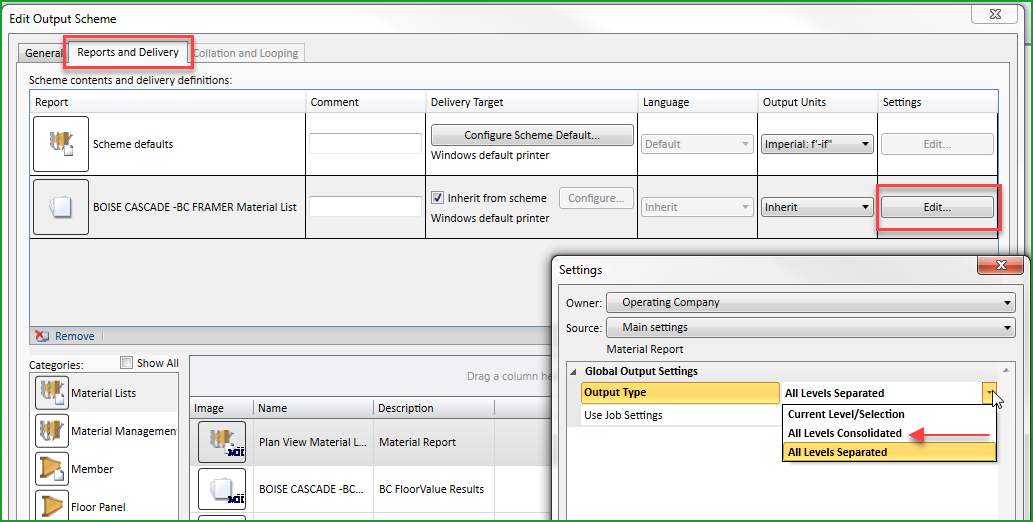This screenshot has width=1033, height=522.
Task: Click the Remove link
Action: [x=74, y=336]
